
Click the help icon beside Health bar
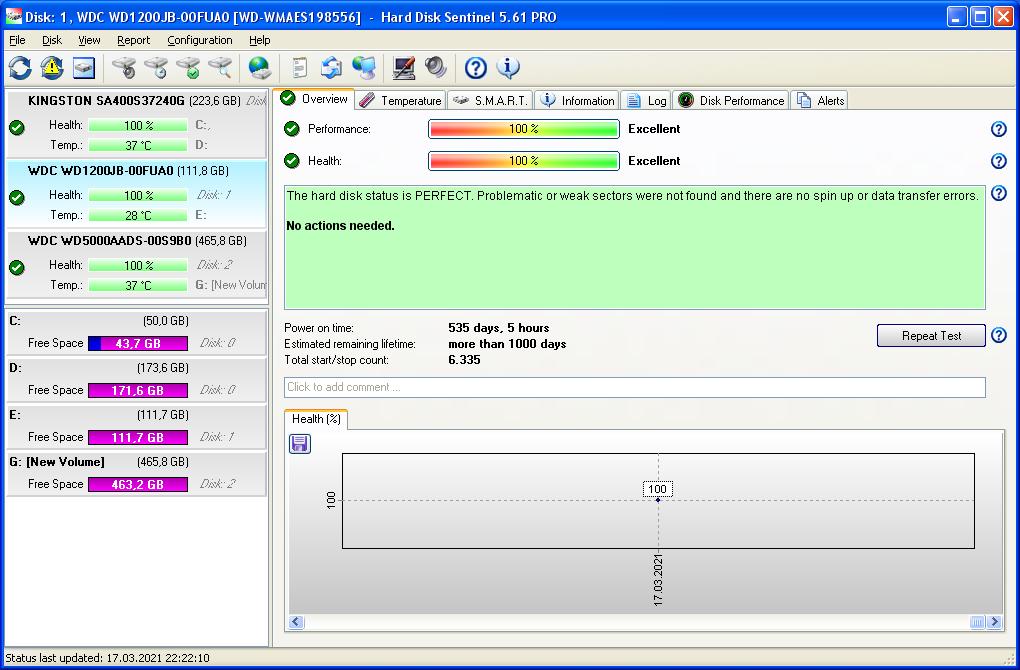(x=999, y=161)
